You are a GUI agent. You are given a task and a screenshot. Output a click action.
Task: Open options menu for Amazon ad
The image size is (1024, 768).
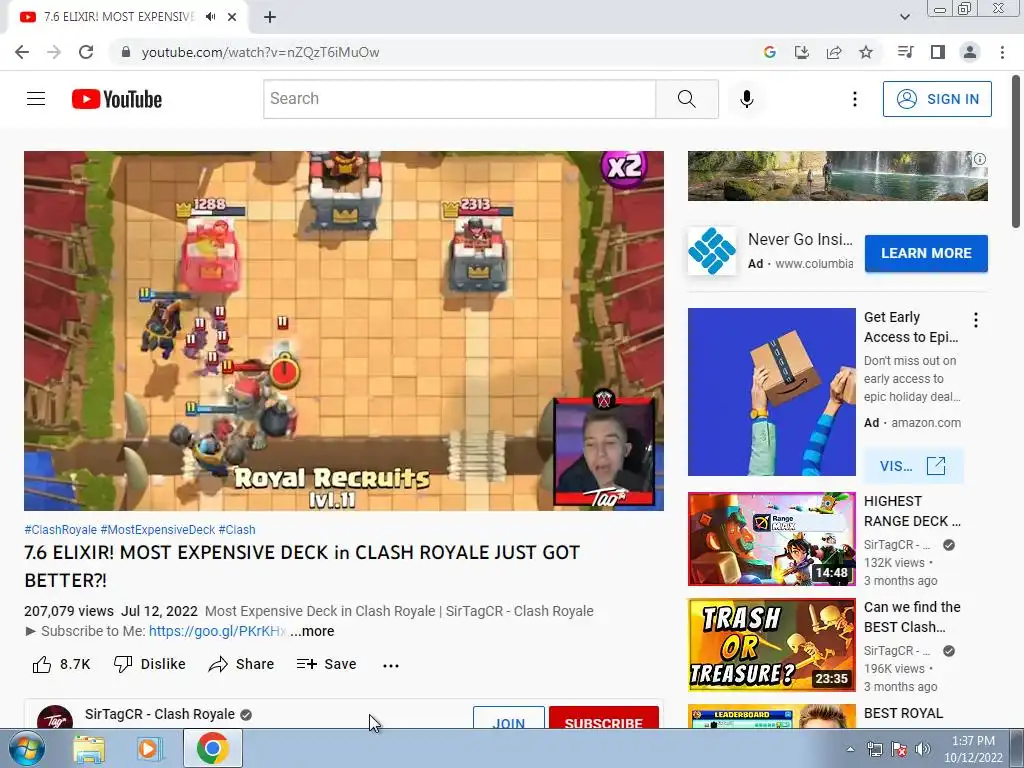[x=976, y=320]
